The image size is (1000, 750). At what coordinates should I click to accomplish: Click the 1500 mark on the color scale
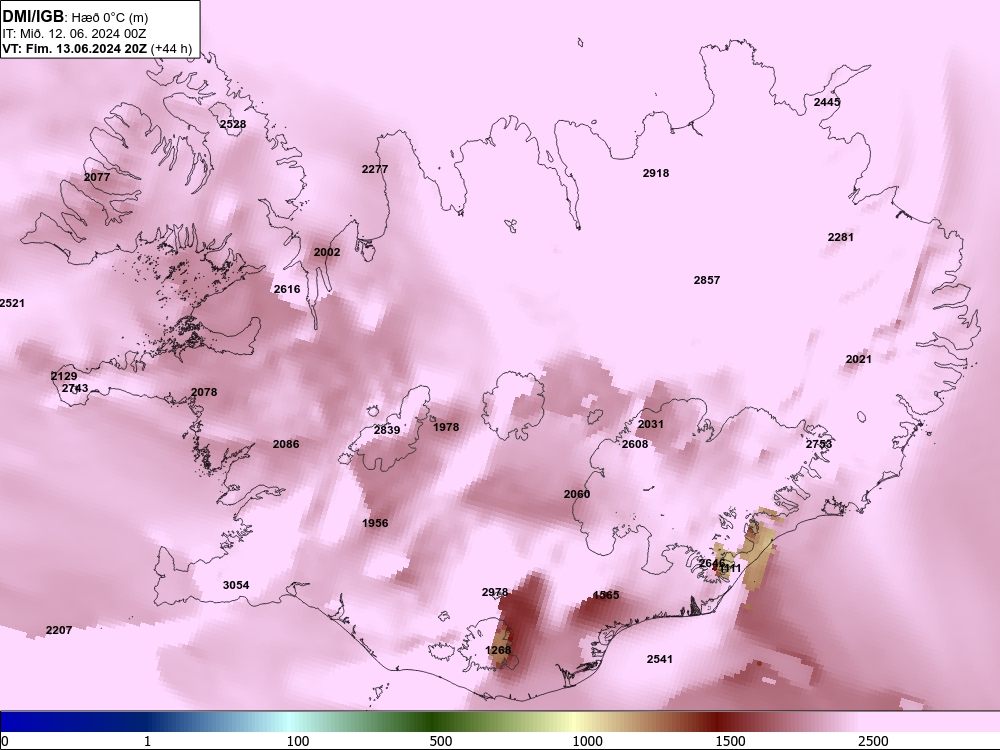click(x=730, y=741)
